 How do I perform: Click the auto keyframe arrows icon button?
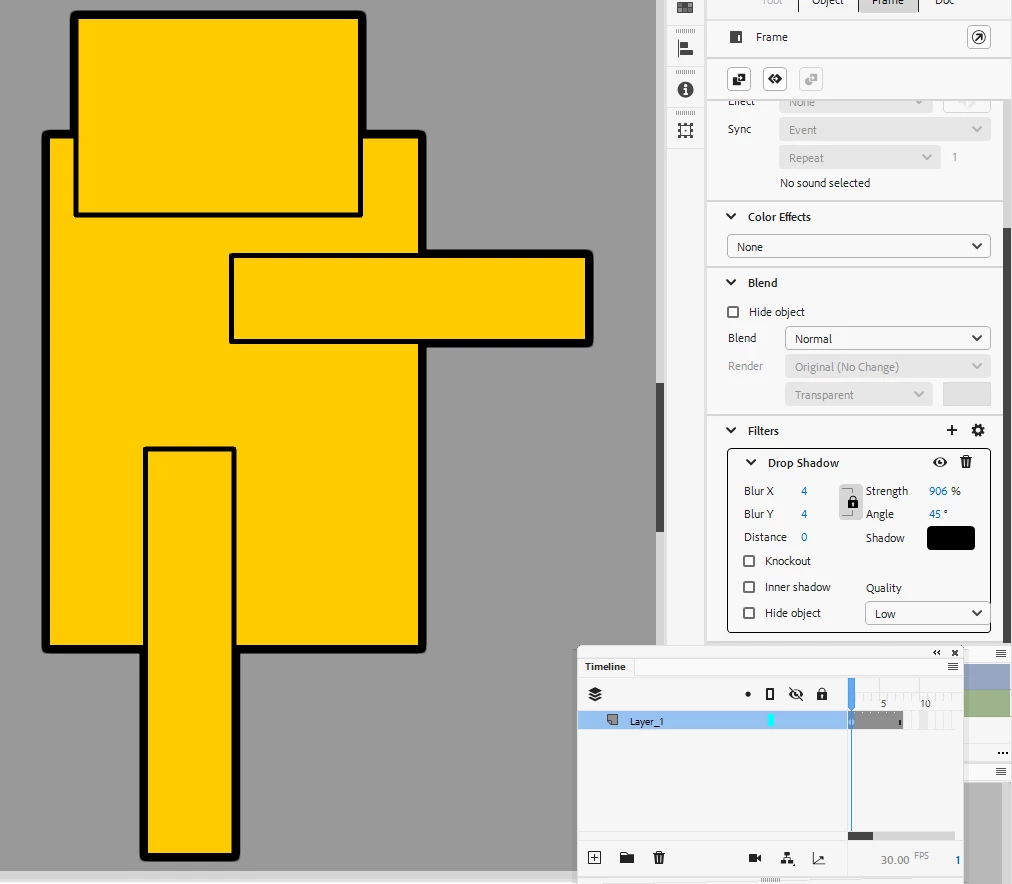pyautogui.click(x=775, y=79)
